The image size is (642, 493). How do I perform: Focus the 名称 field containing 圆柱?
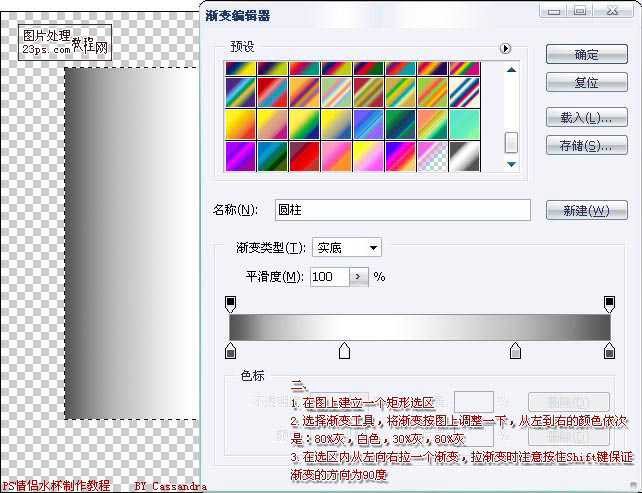tap(403, 210)
